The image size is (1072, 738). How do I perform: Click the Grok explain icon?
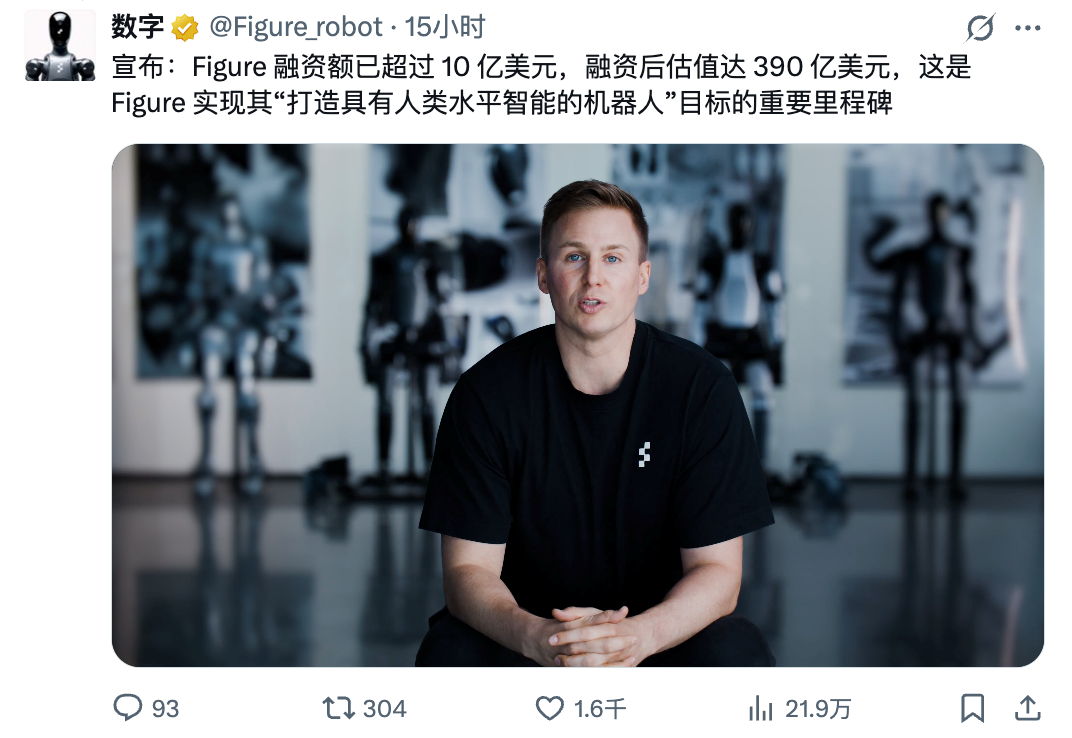pos(980,28)
